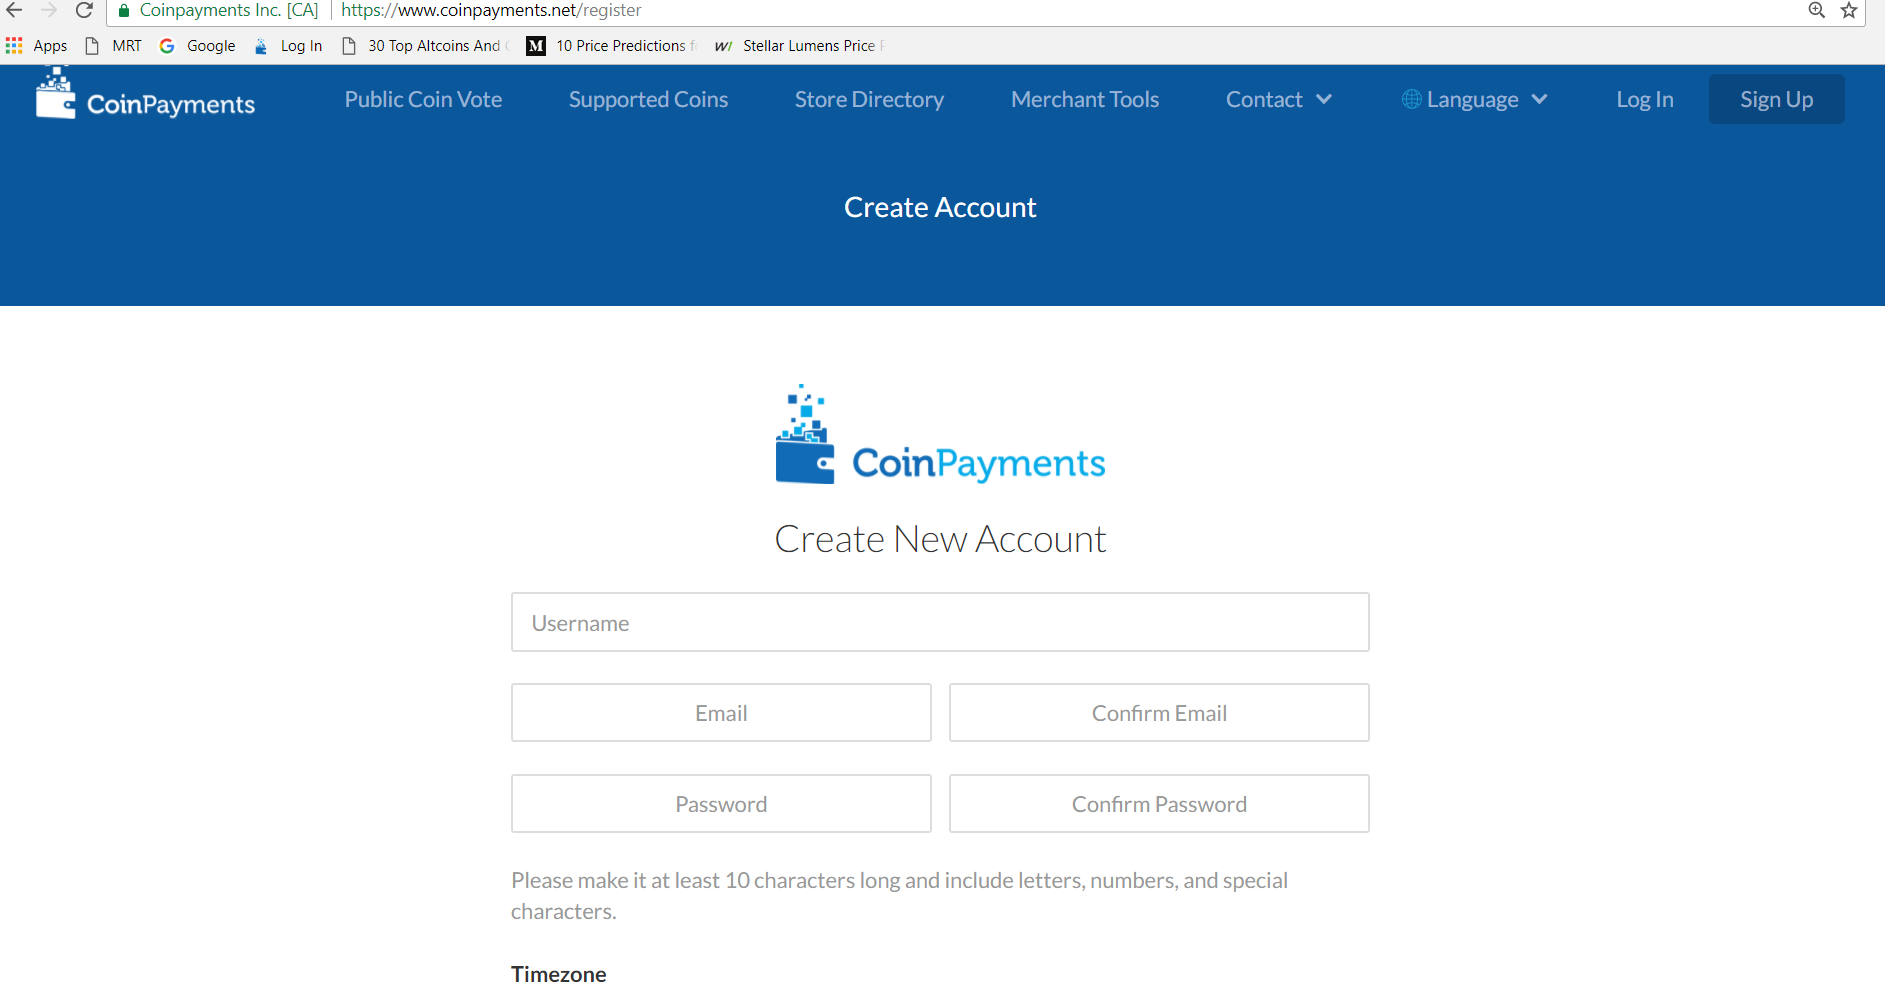The width and height of the screenshot is (1885, 991).
Task: Click the globe icon next to Language
Action: pos(1411,99)
